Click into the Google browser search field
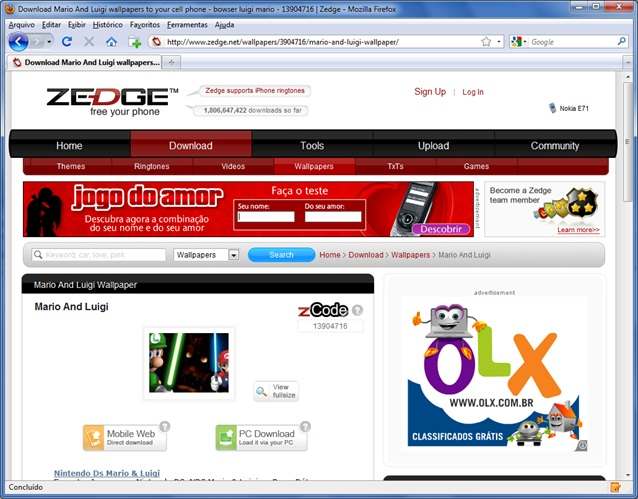The width and height of the screenshot is (638, 499). 572,42
